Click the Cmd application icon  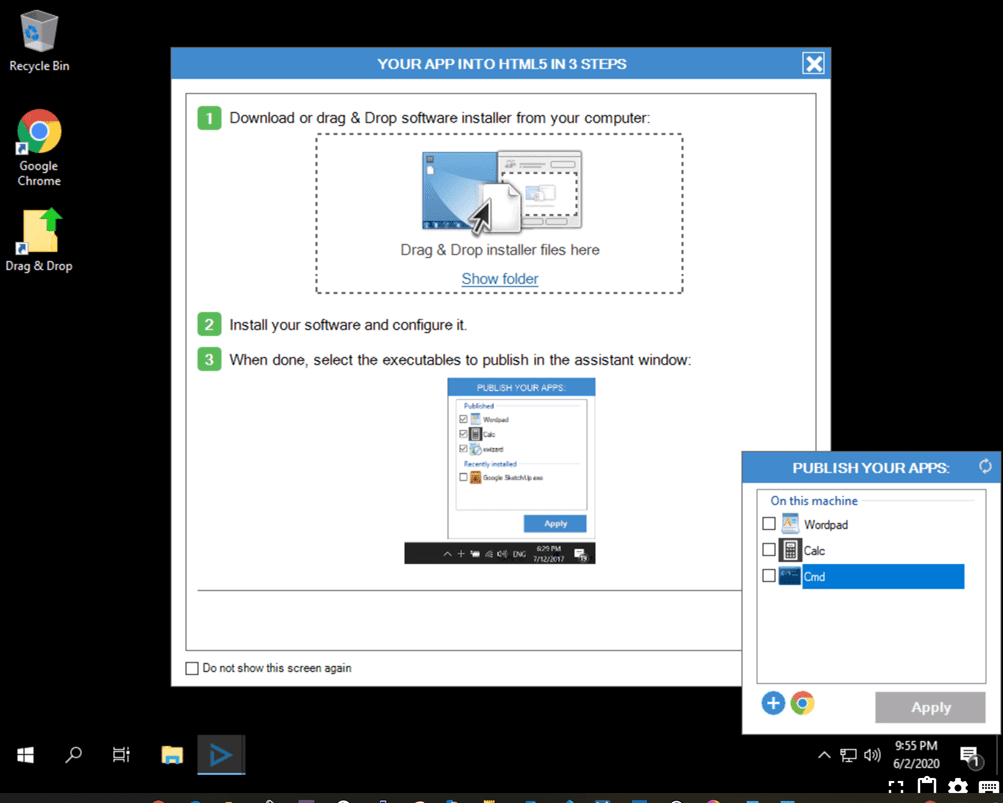pos(790,576)
